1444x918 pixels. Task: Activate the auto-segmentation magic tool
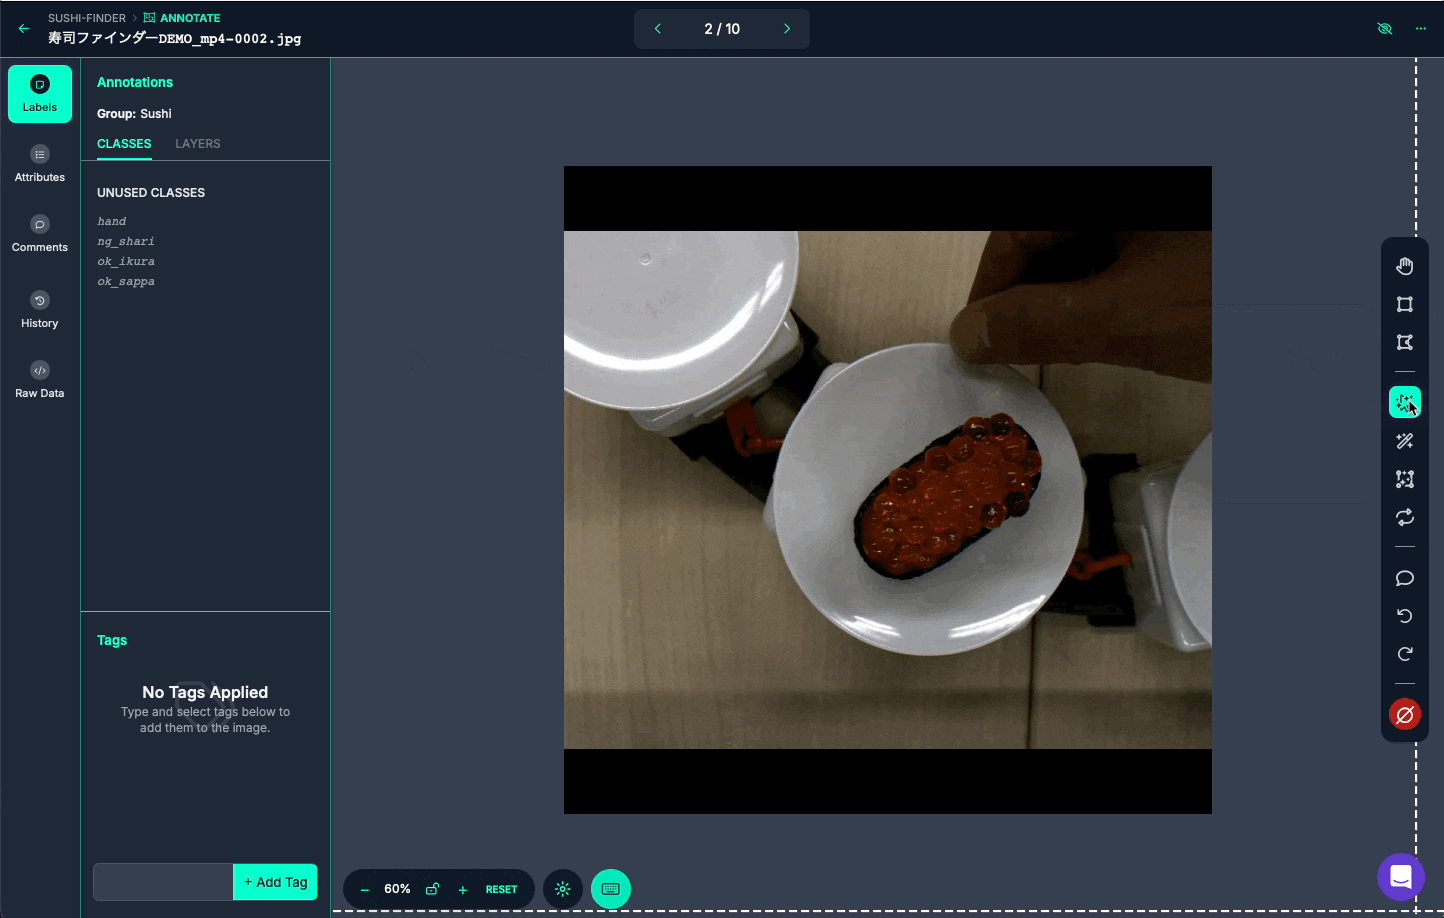tap(1404, 401)
